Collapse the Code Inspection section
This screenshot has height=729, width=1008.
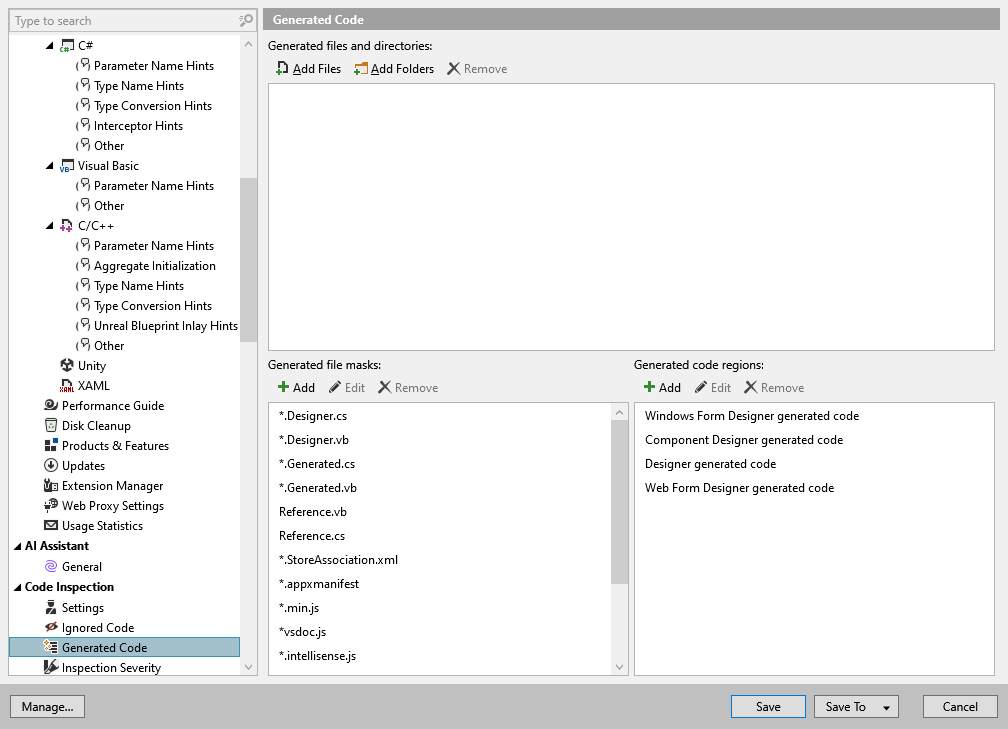18,587
